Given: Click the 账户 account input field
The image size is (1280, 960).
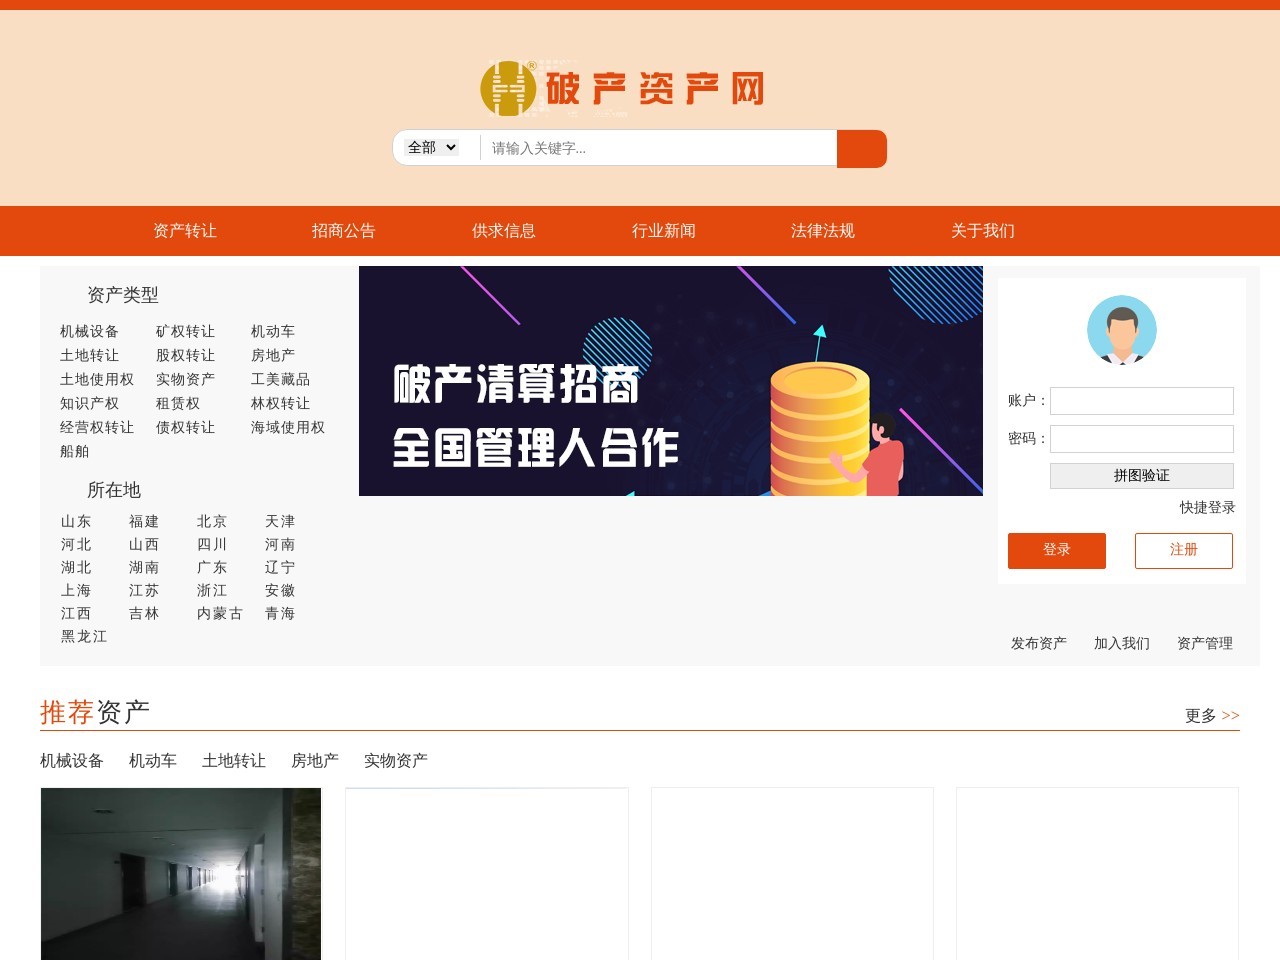Looking at the screenshot, I should click(x=1141, y=400).
